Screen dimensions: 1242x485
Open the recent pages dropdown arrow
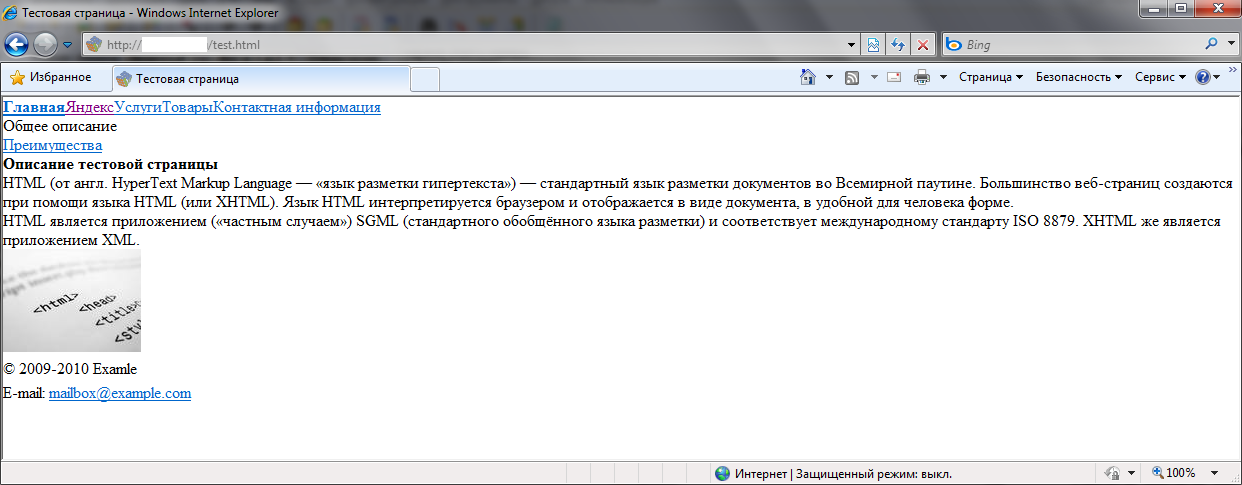pyautogui.click(x=67, y=45)
